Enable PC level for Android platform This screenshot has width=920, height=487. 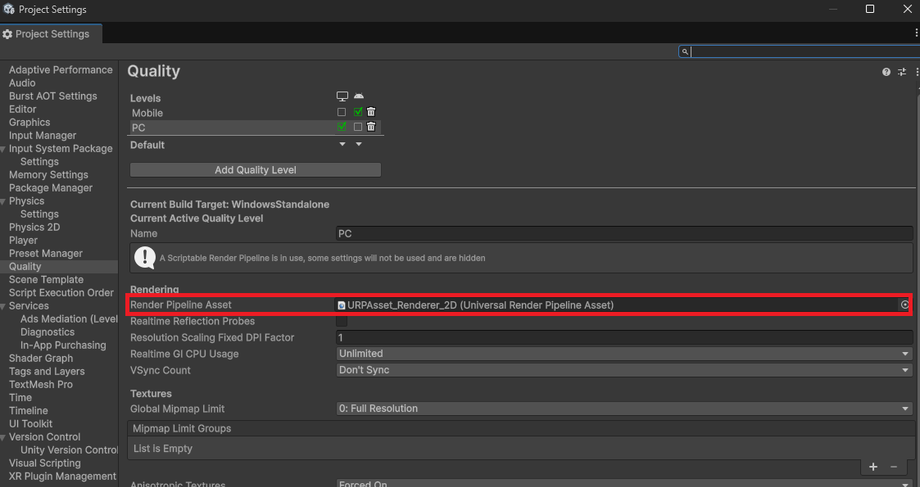tap(358, 127)
